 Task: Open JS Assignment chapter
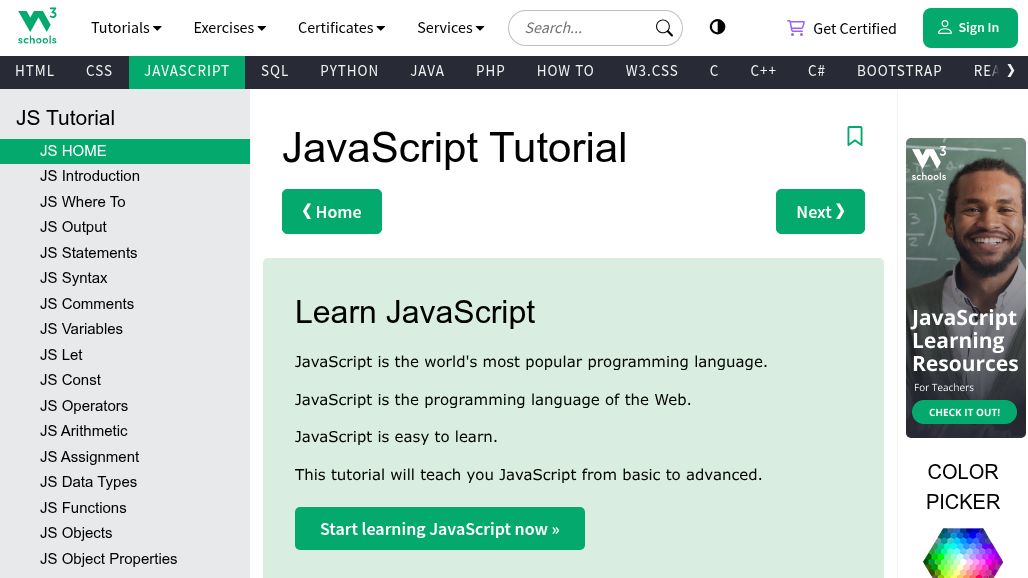125,457
